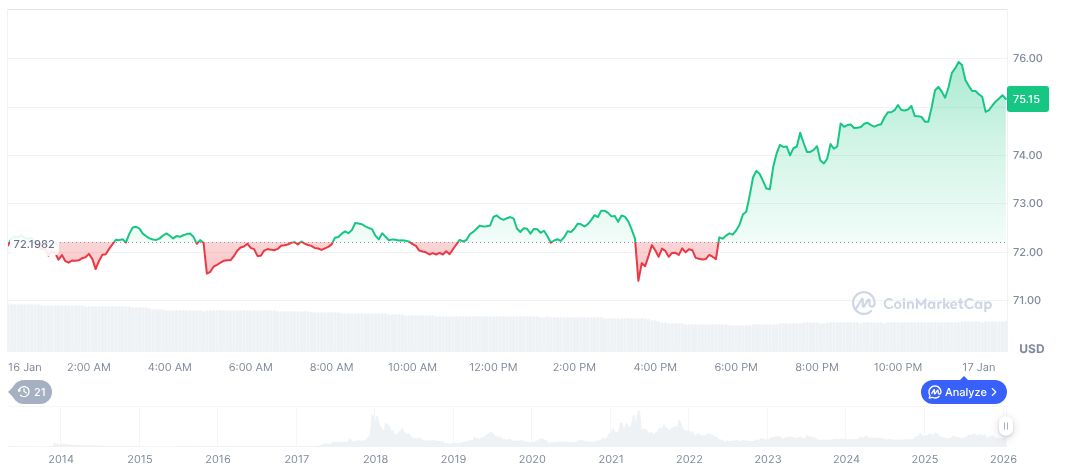Screen dimensions: 1072x470
Task: Click the 71.00 price axis label
Action: pyautogui.click(x=1029, y=300)
